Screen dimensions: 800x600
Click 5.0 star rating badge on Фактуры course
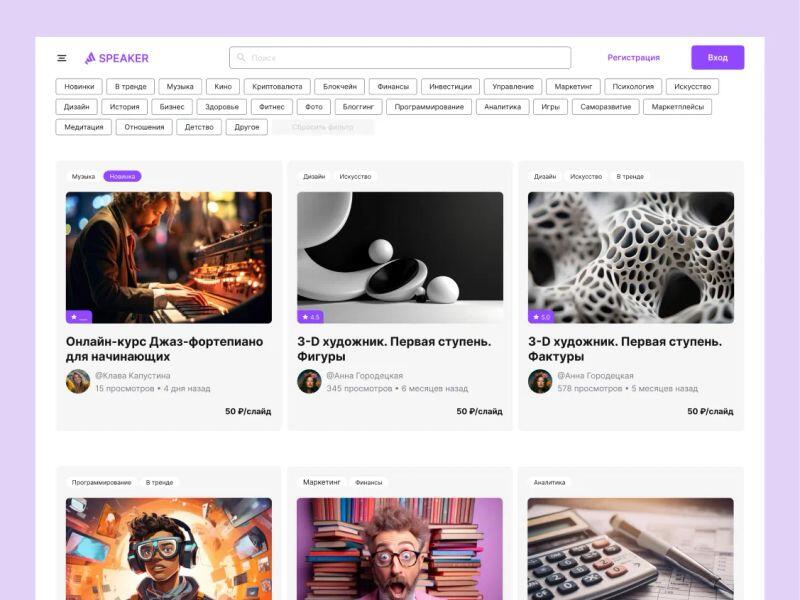541,317
